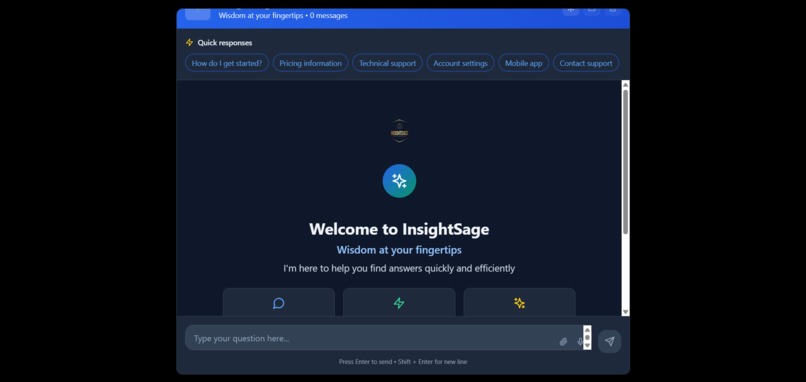806x382 pixels.
Task: Start voice input with the microphone icon
Action: click(580, 341)
